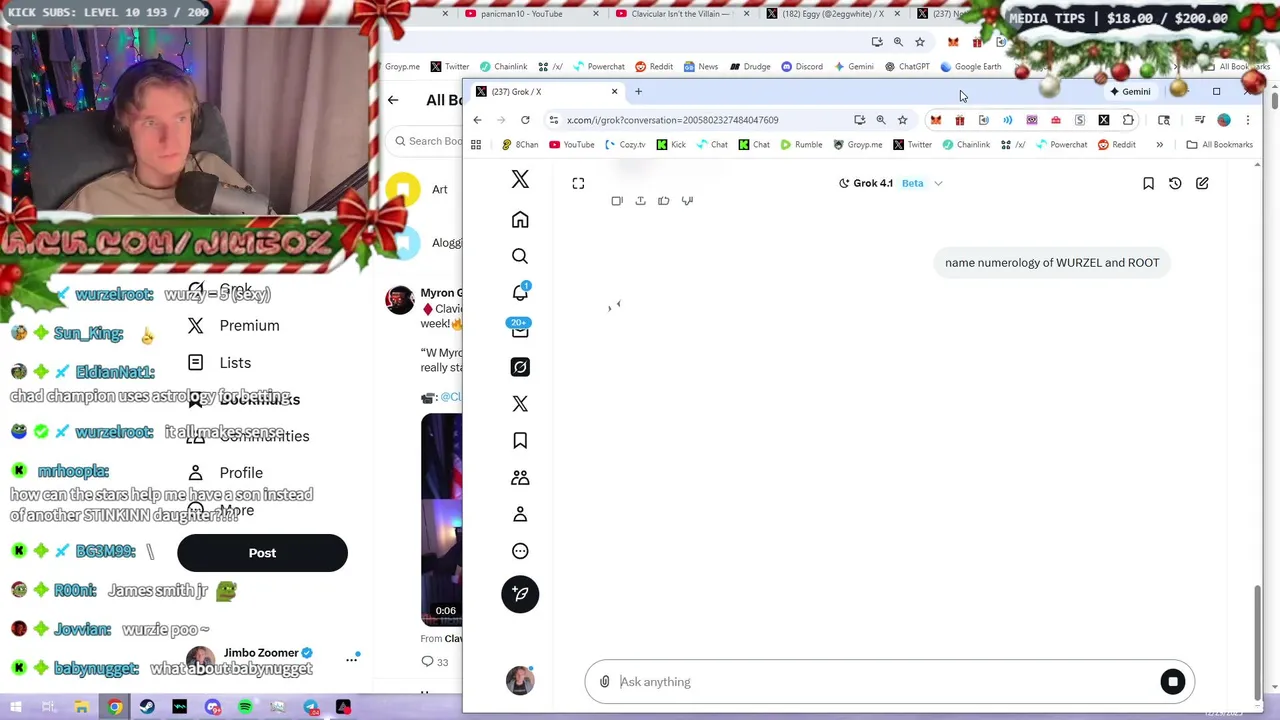Open Messages icon with 20+ badge
The width and height of the screenshot is (1280, 720).
[520, 329]
